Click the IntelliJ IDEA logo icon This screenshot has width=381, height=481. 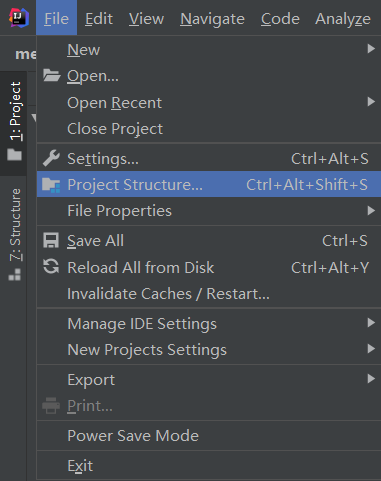click(x=19, y=18)
